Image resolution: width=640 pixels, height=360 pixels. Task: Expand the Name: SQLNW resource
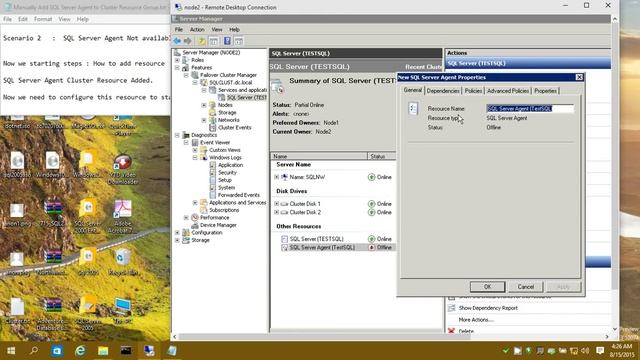[276, 177]
